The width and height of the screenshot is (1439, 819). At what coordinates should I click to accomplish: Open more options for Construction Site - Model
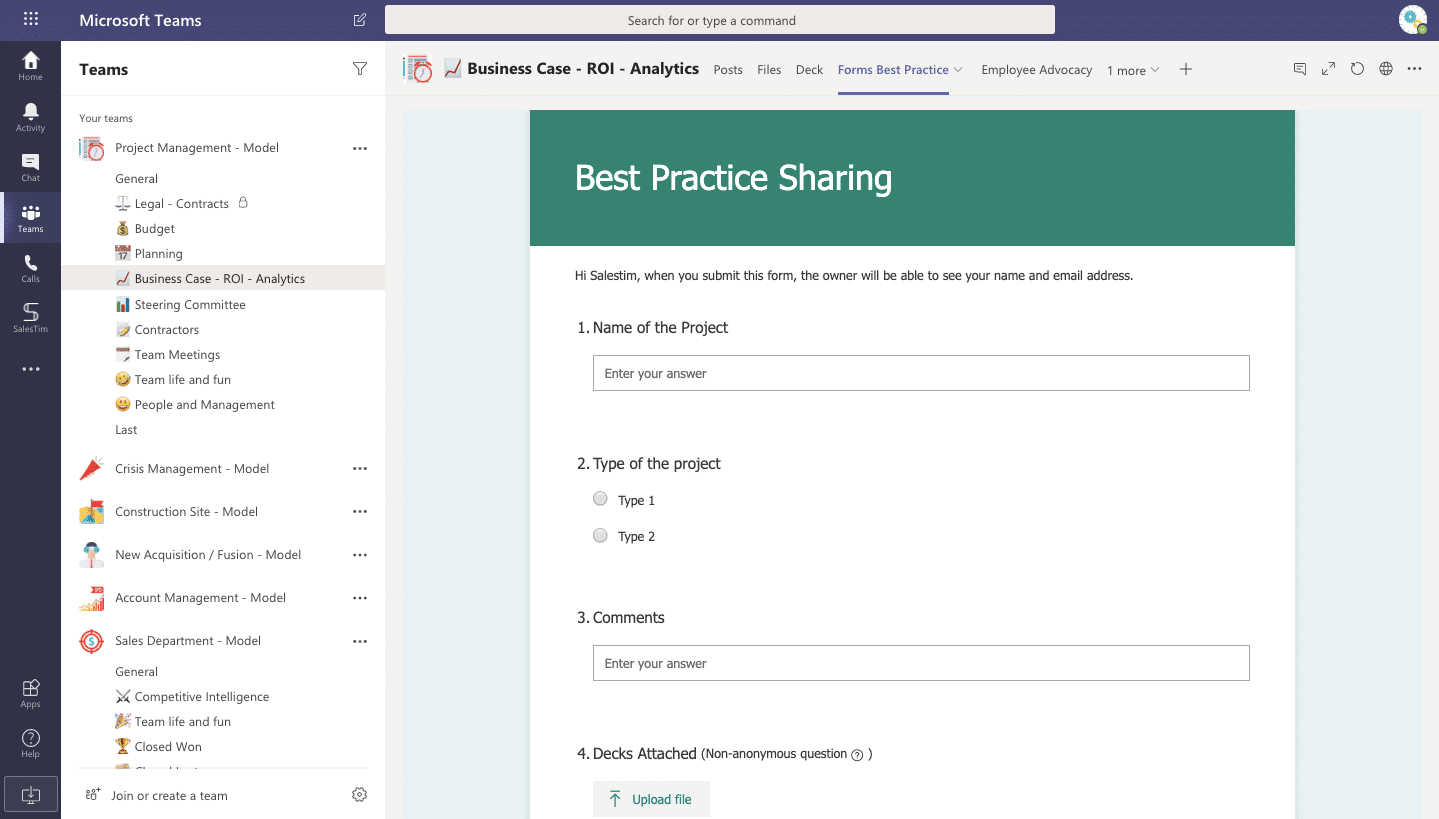pyautogui.click(x=360, y=512)
